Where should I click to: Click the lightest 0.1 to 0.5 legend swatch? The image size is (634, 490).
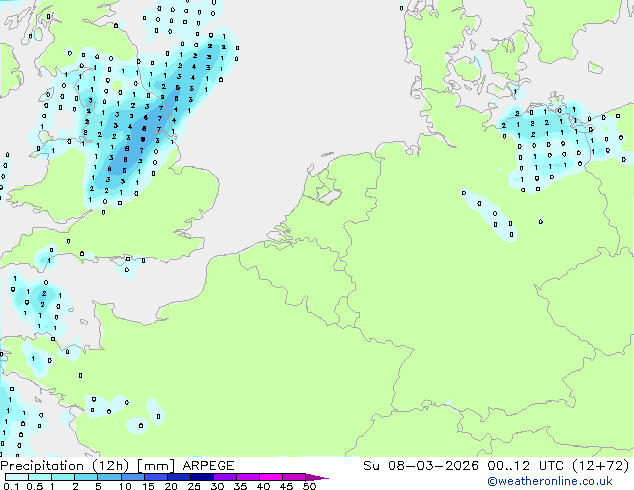coord(17,477)
